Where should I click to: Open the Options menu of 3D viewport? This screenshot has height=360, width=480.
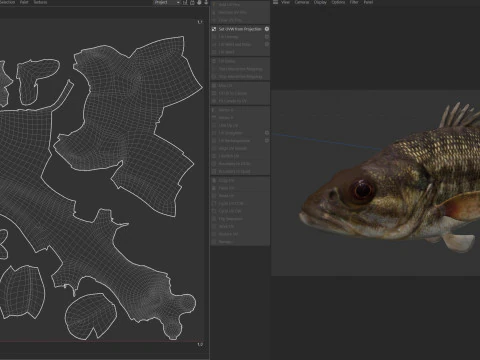[338, 2]
